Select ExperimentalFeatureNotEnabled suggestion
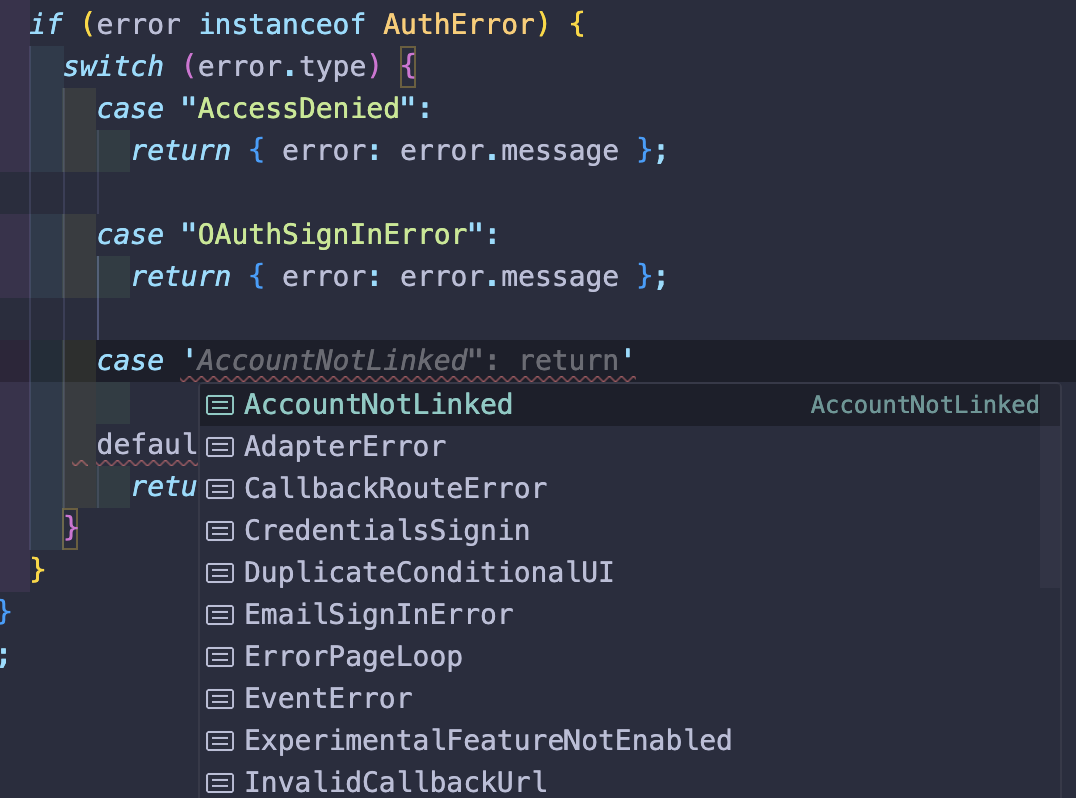 coord(629,740)
